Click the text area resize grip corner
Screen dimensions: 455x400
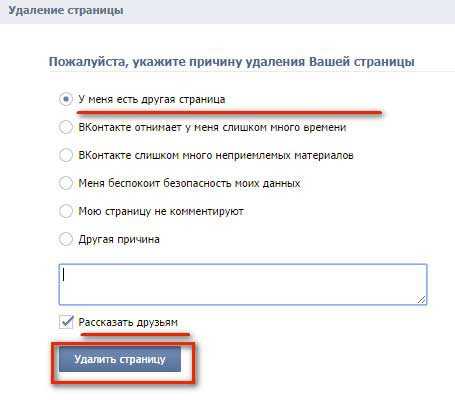(422, 299)
